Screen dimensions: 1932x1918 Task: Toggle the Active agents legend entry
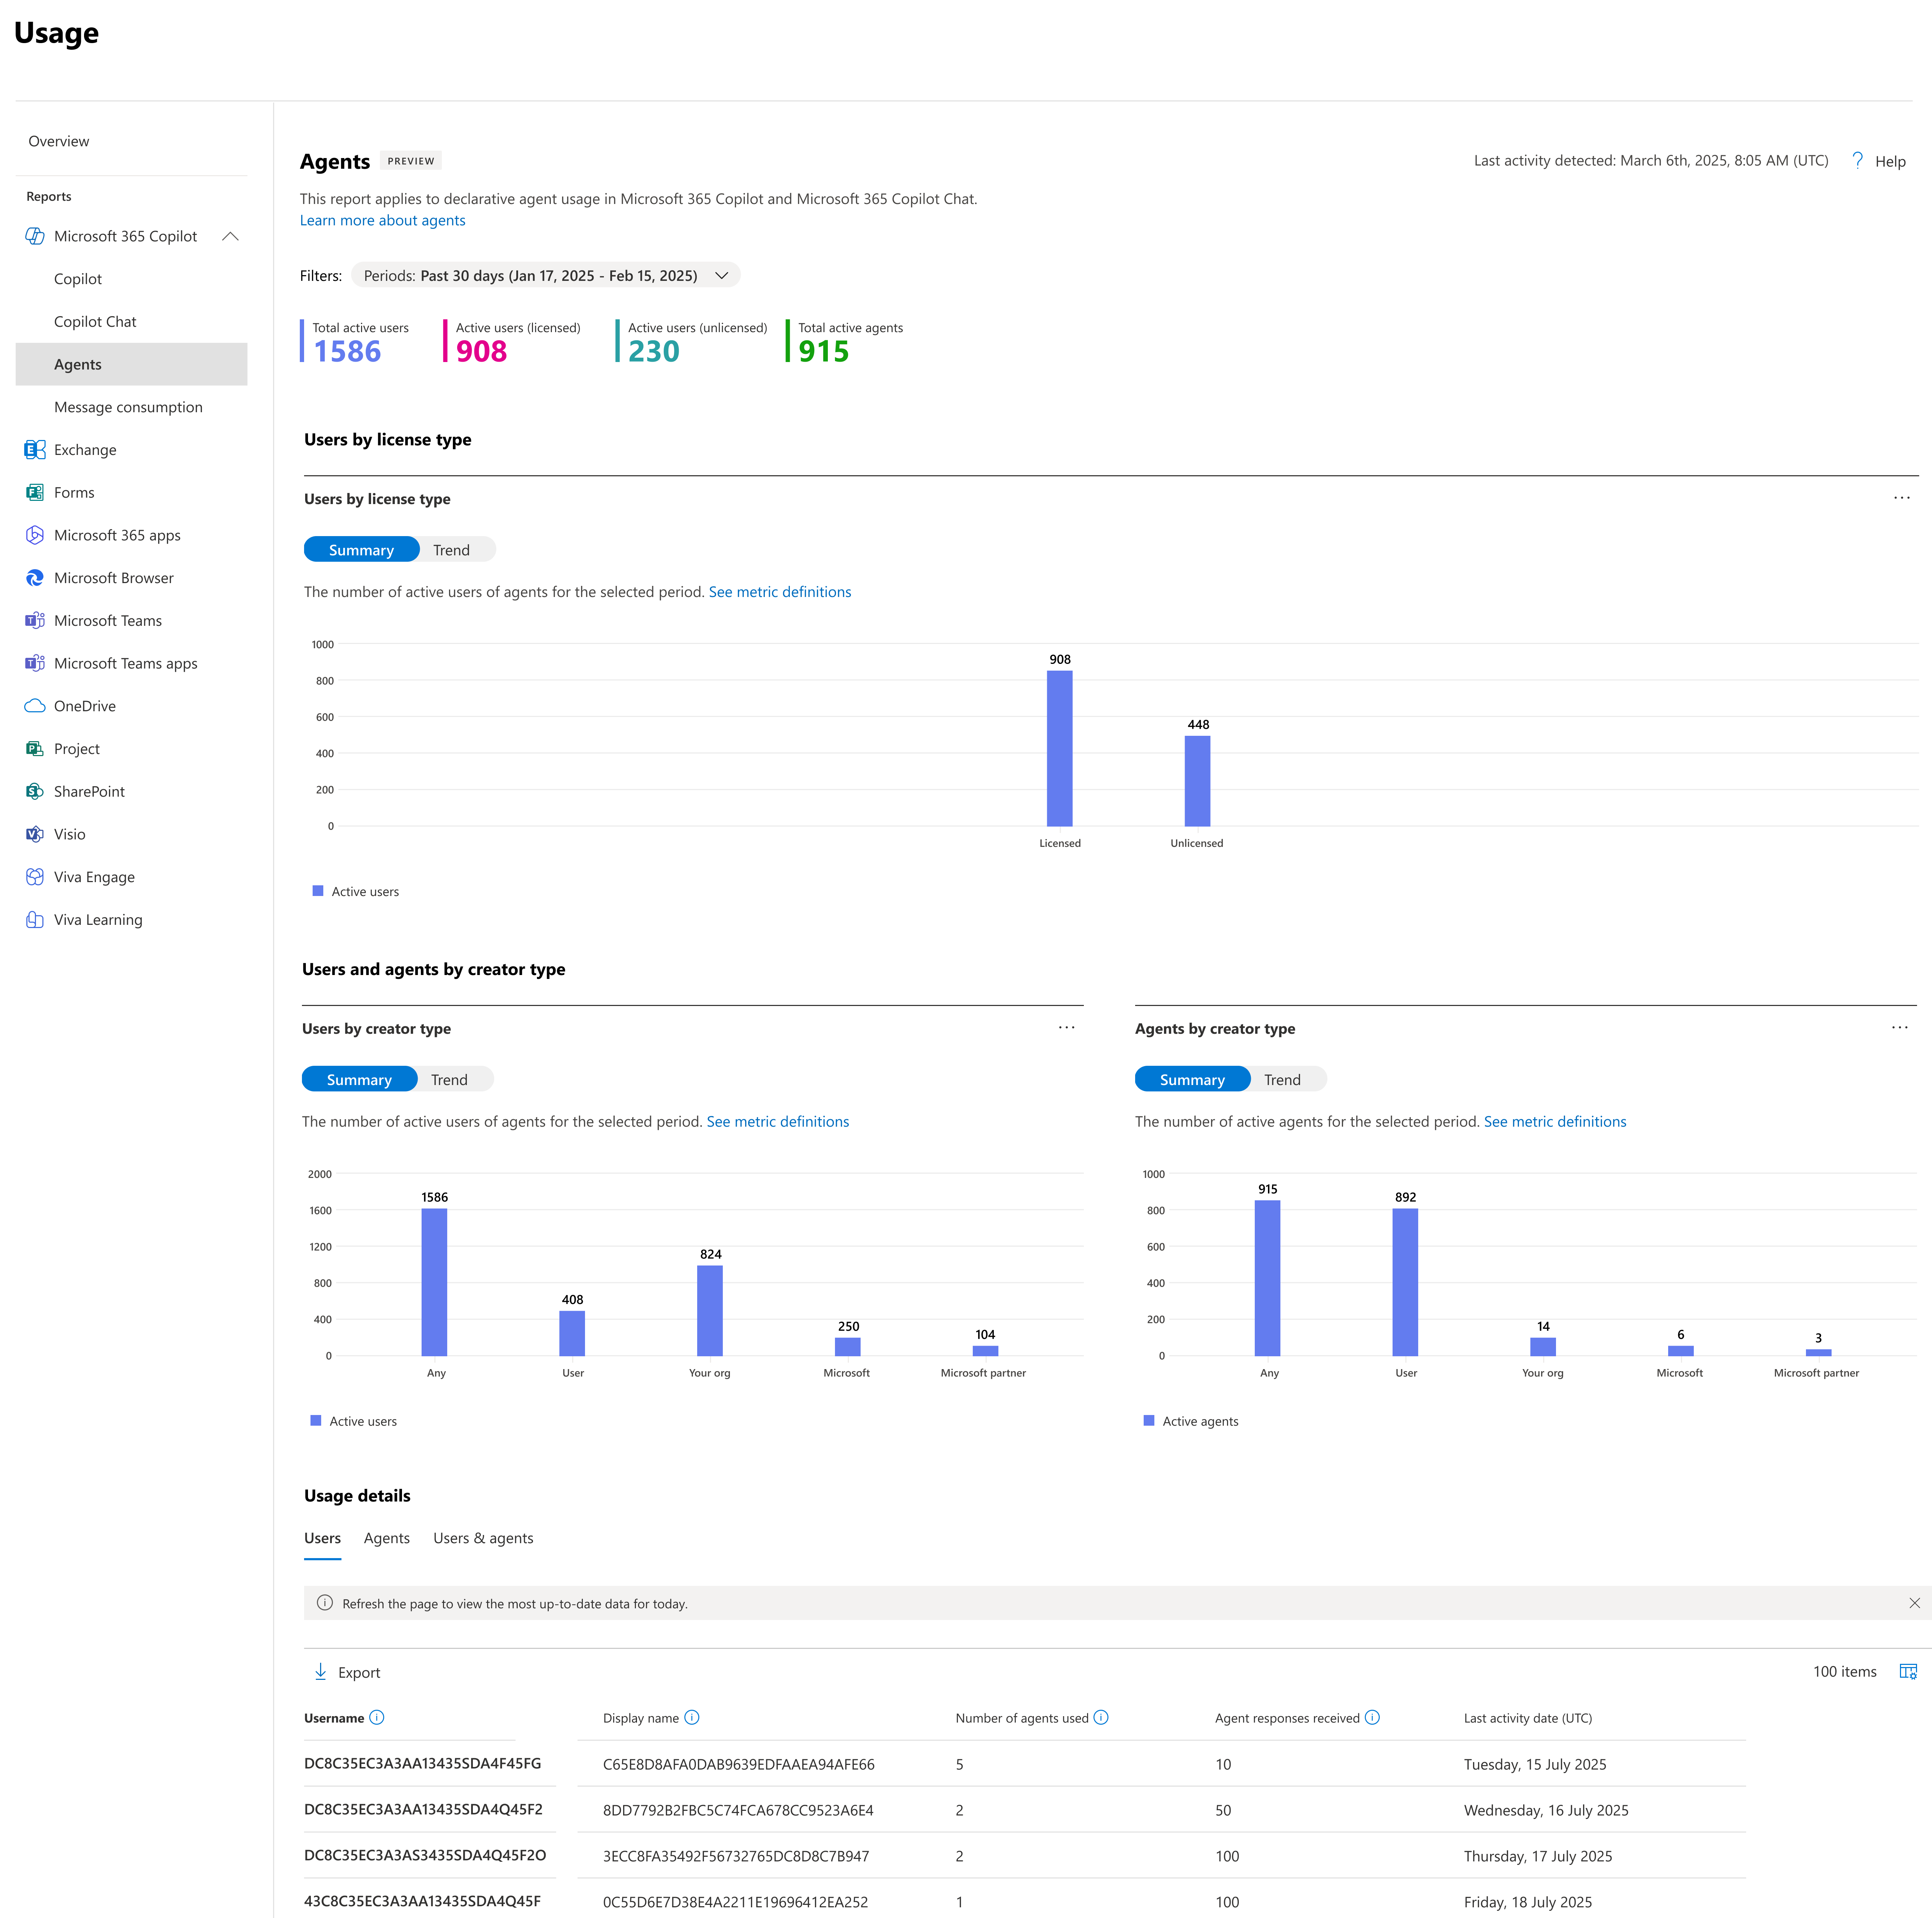[x=1191, y=1421]
